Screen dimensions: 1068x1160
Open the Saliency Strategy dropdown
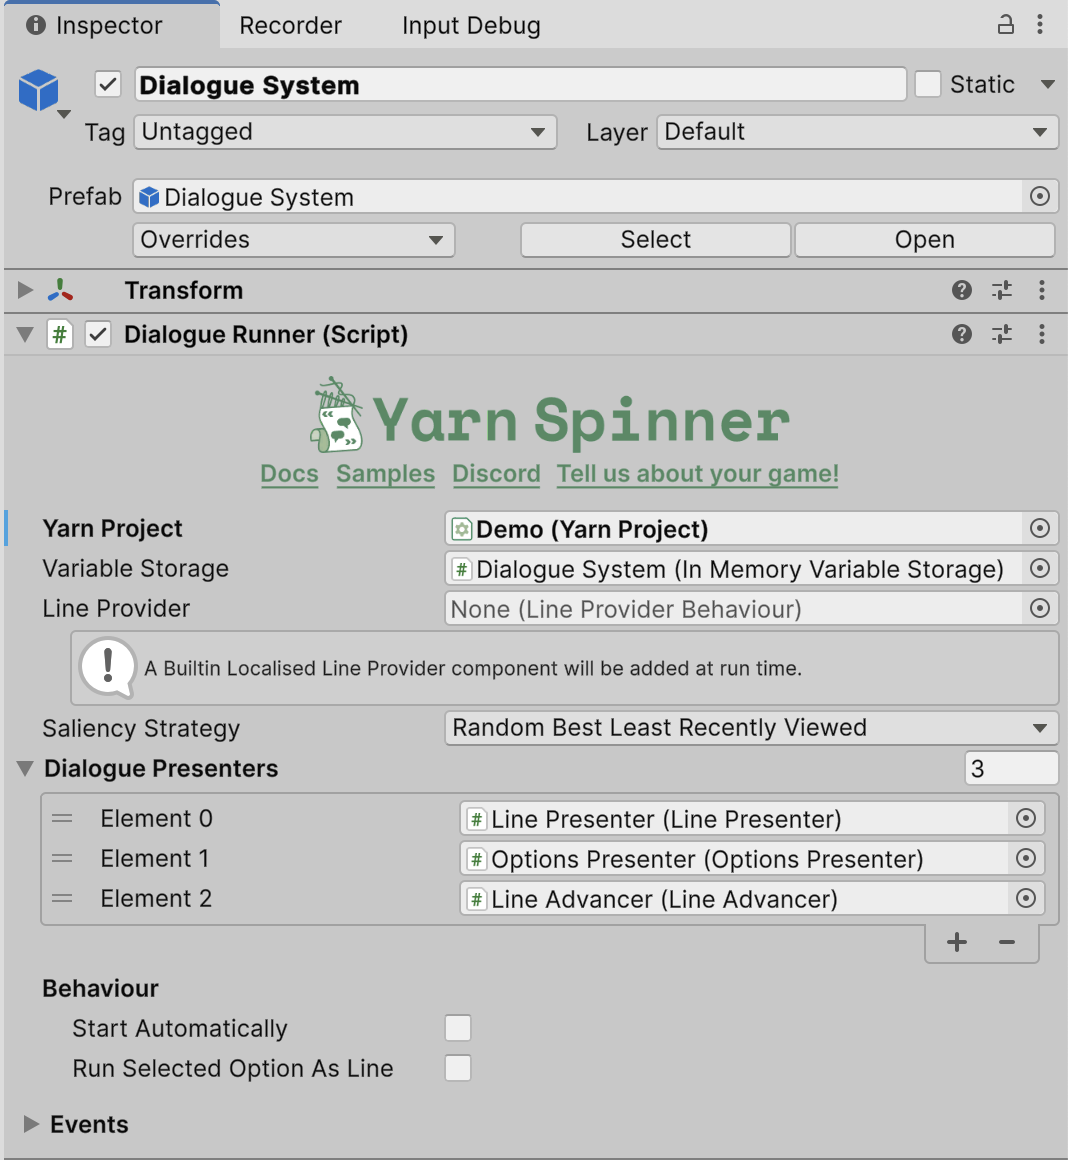tap(750, 728)
